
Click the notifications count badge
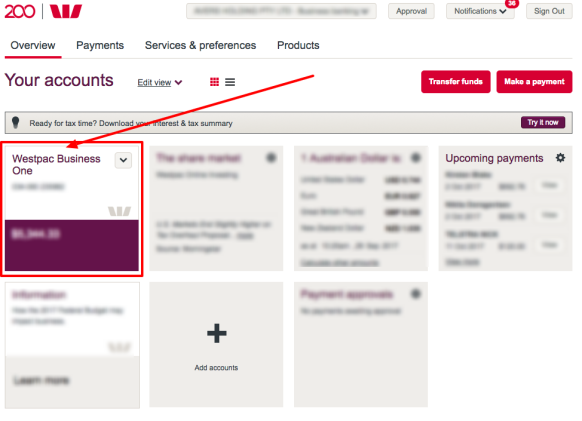[512, 3]
